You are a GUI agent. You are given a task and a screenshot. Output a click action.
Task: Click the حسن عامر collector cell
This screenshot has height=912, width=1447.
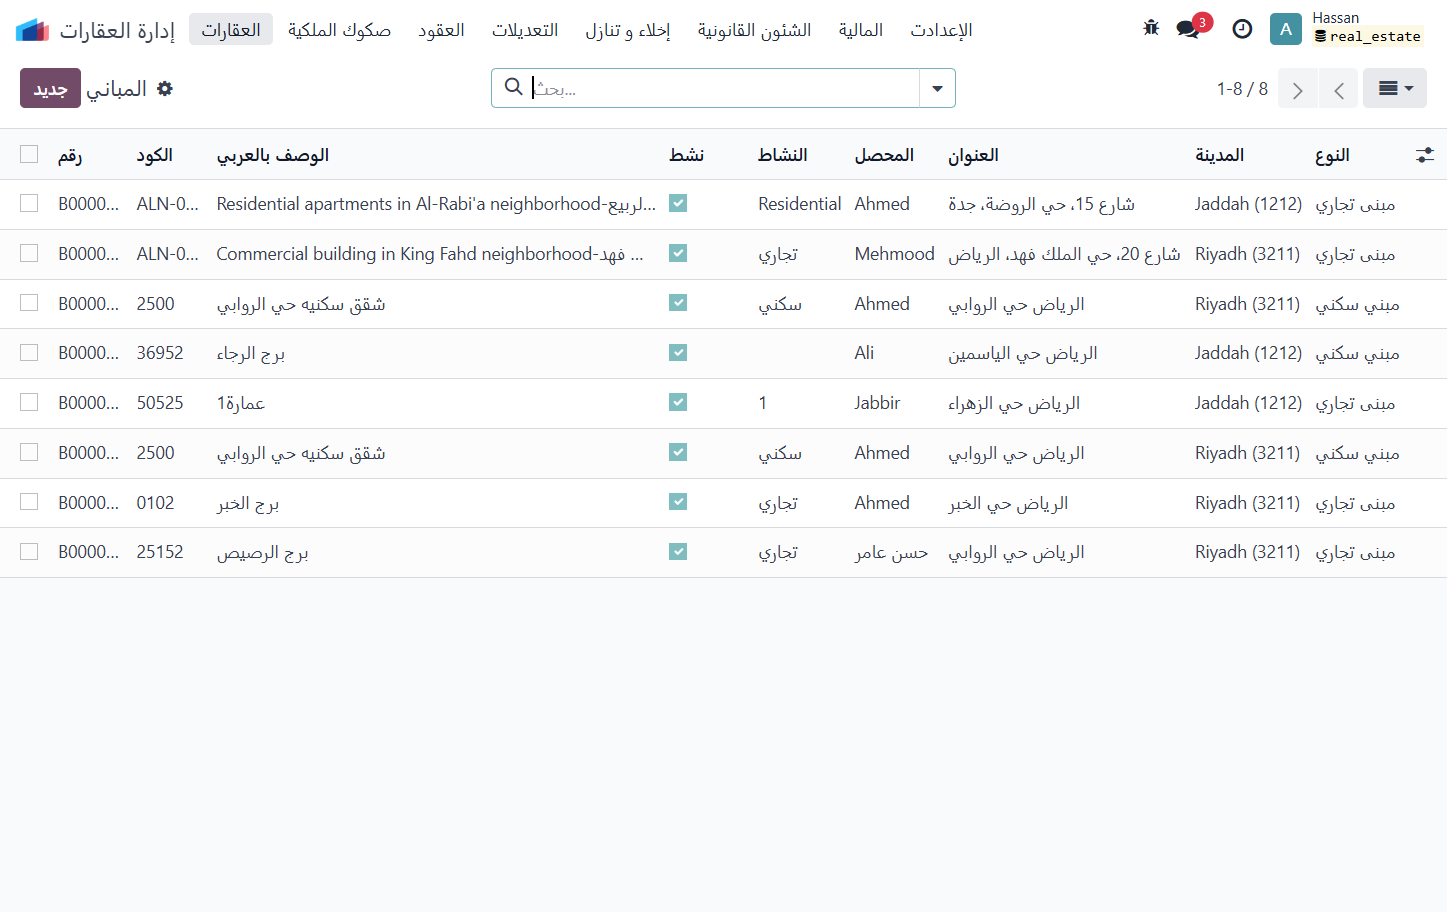(891, 552)
